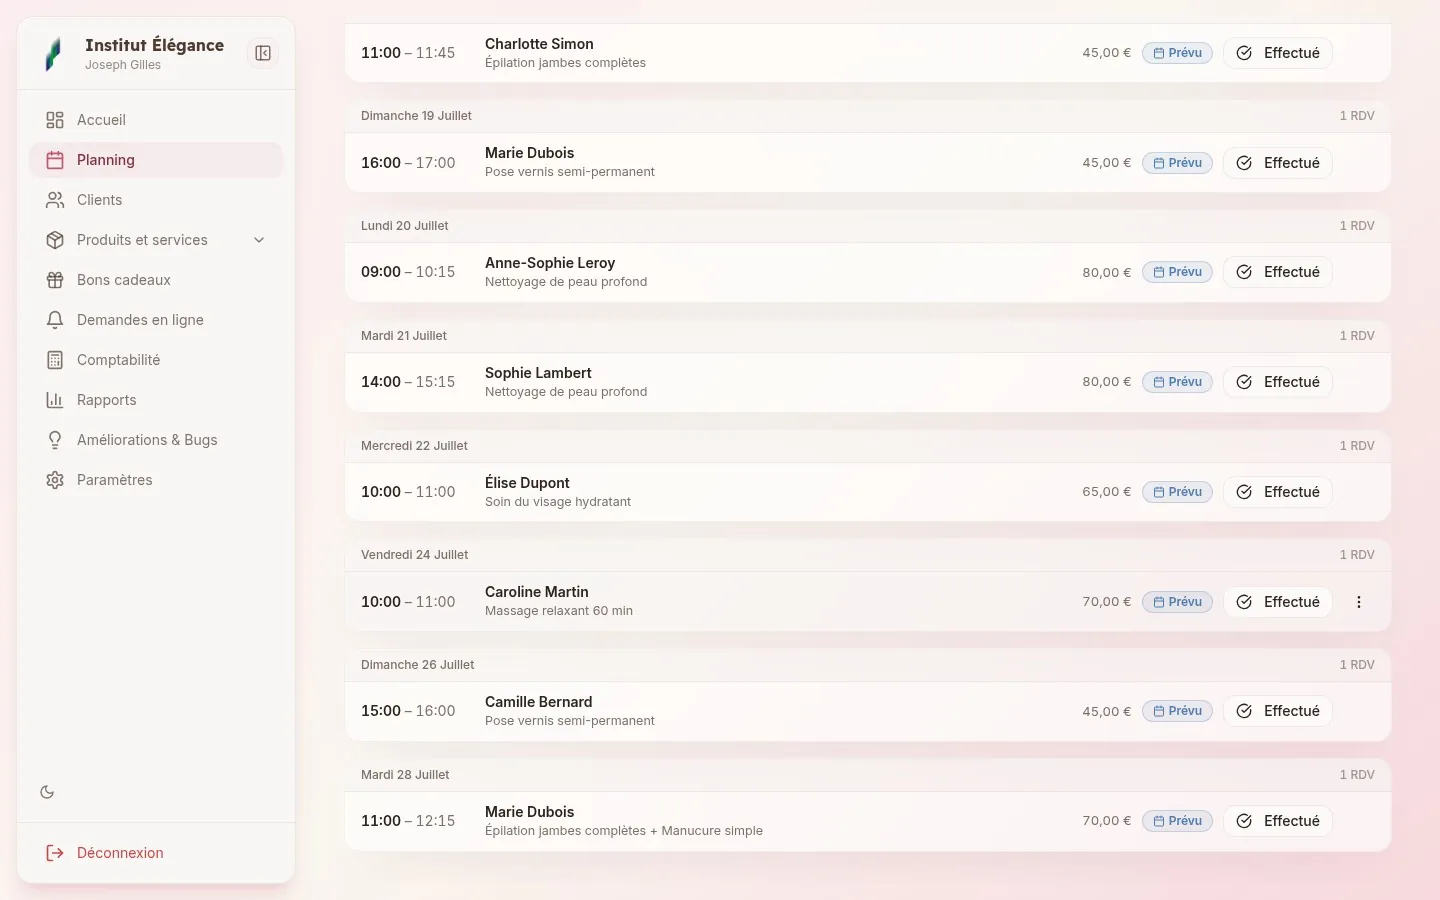
Task: Open Demandes en ligne bell icon
Action: point(55,320)
